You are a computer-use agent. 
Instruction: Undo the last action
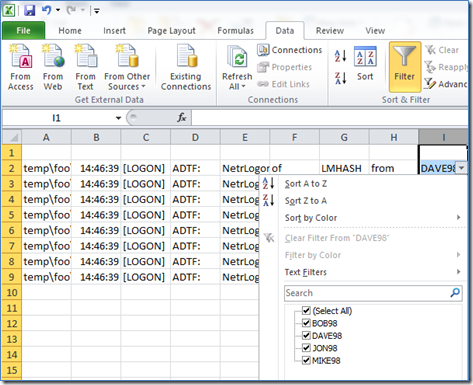pos(46,10)
